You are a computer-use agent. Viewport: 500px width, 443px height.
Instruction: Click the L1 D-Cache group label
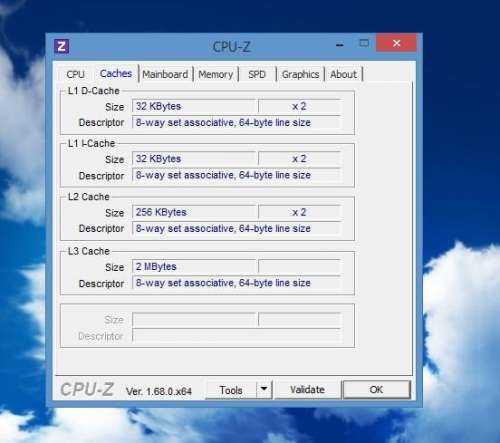point(94,91)
